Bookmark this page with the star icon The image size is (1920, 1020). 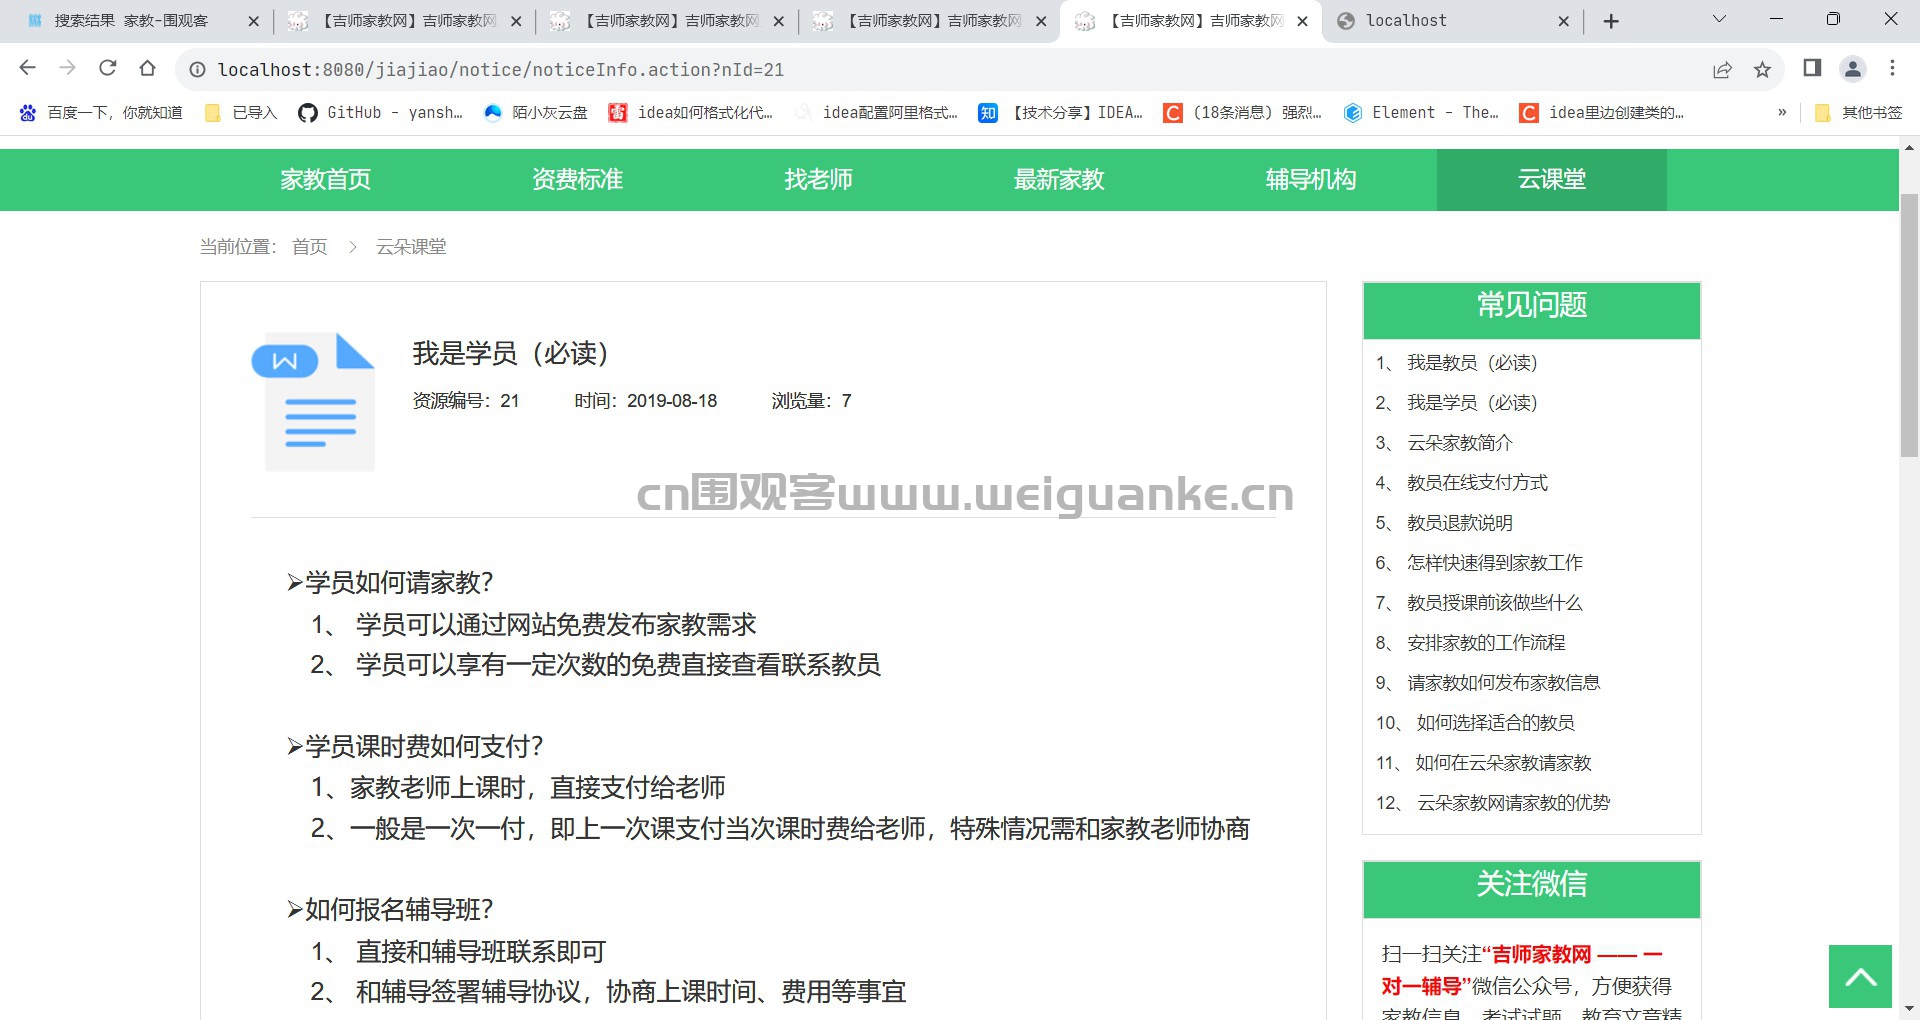tap(1762, 69)
